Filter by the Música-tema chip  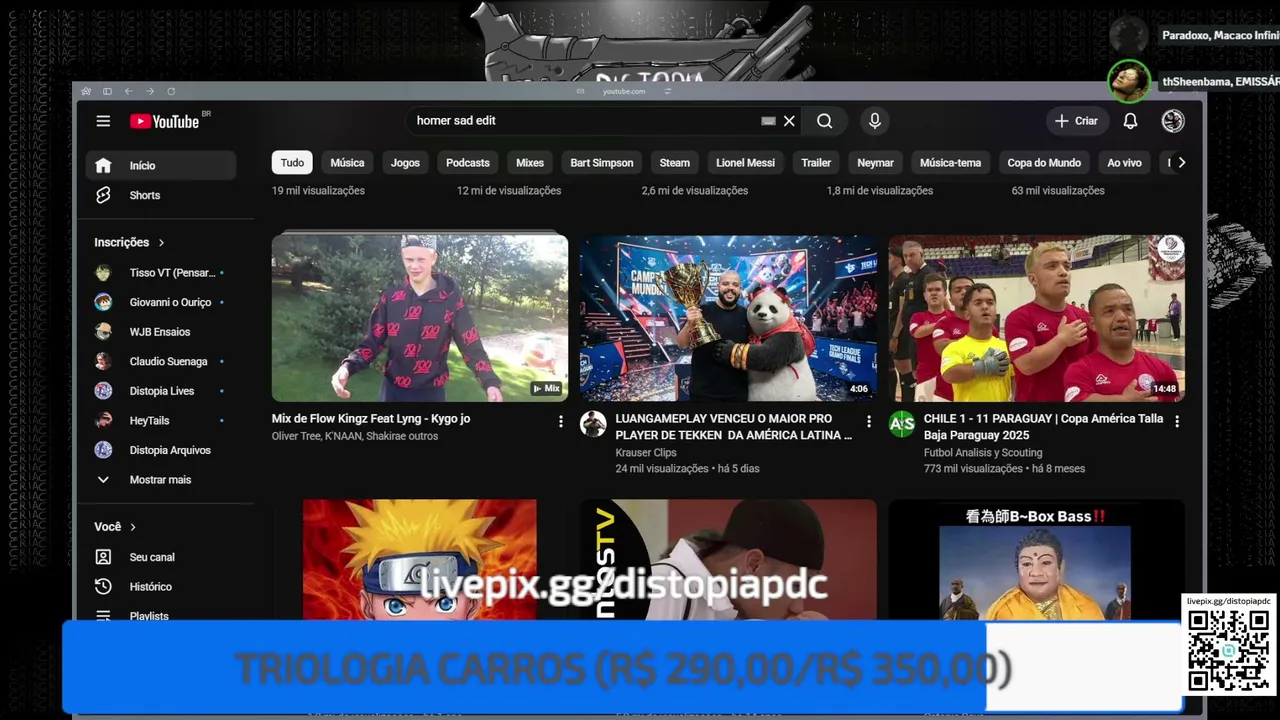pos(950,163)
